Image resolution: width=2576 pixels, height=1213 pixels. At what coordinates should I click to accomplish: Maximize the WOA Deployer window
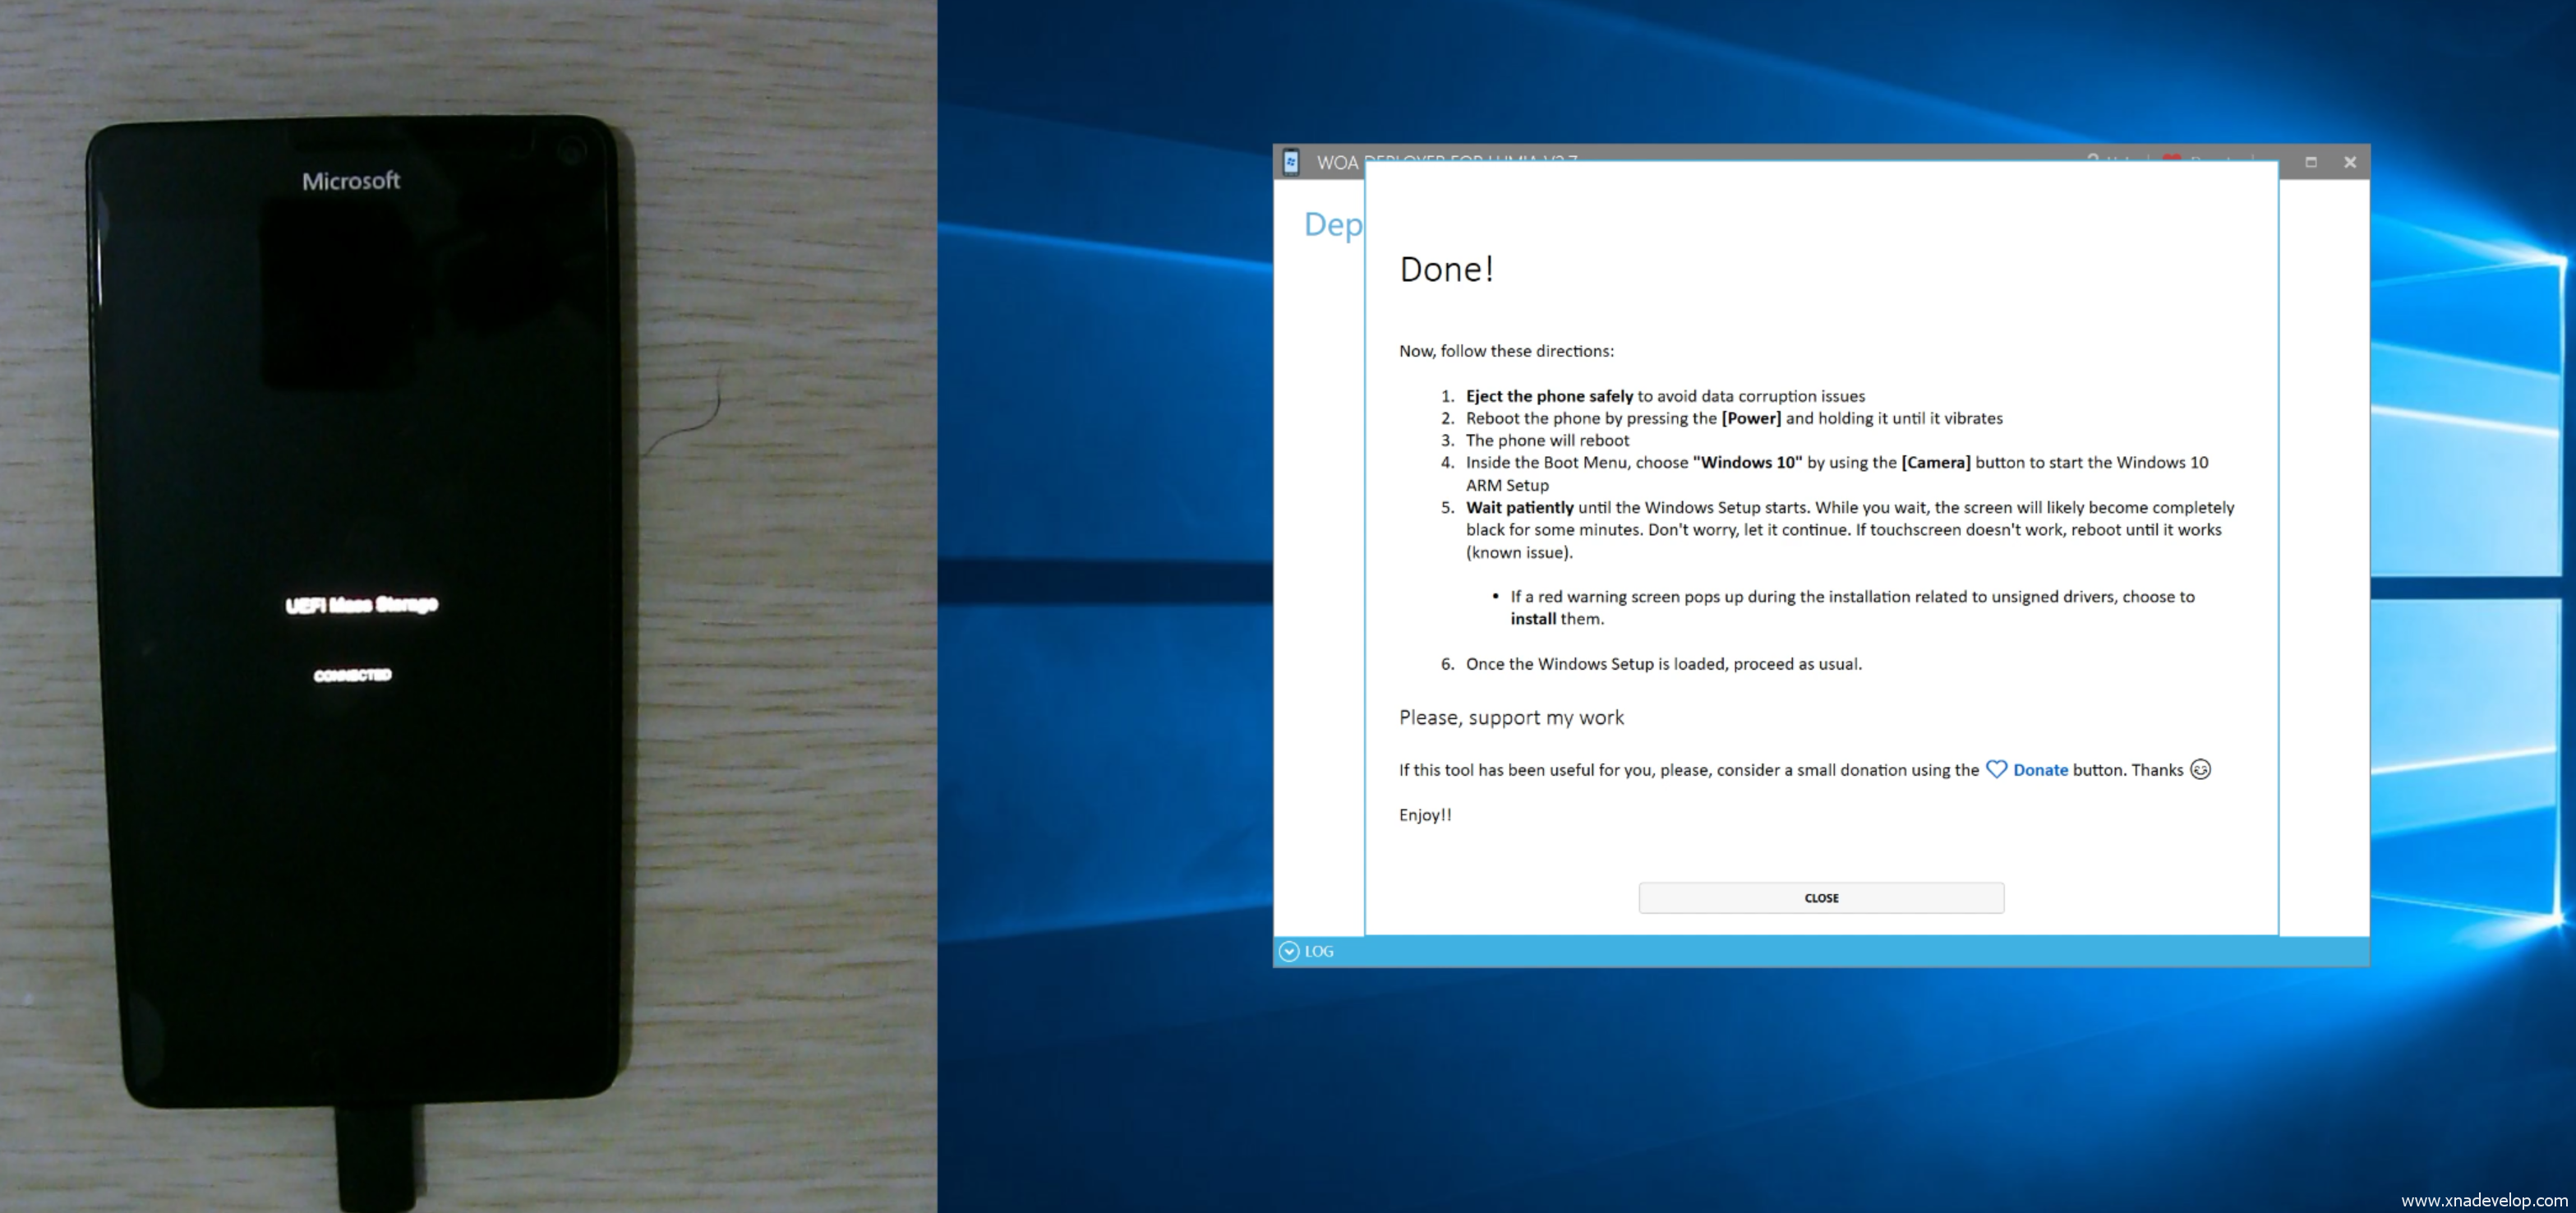pos(2311,162)
